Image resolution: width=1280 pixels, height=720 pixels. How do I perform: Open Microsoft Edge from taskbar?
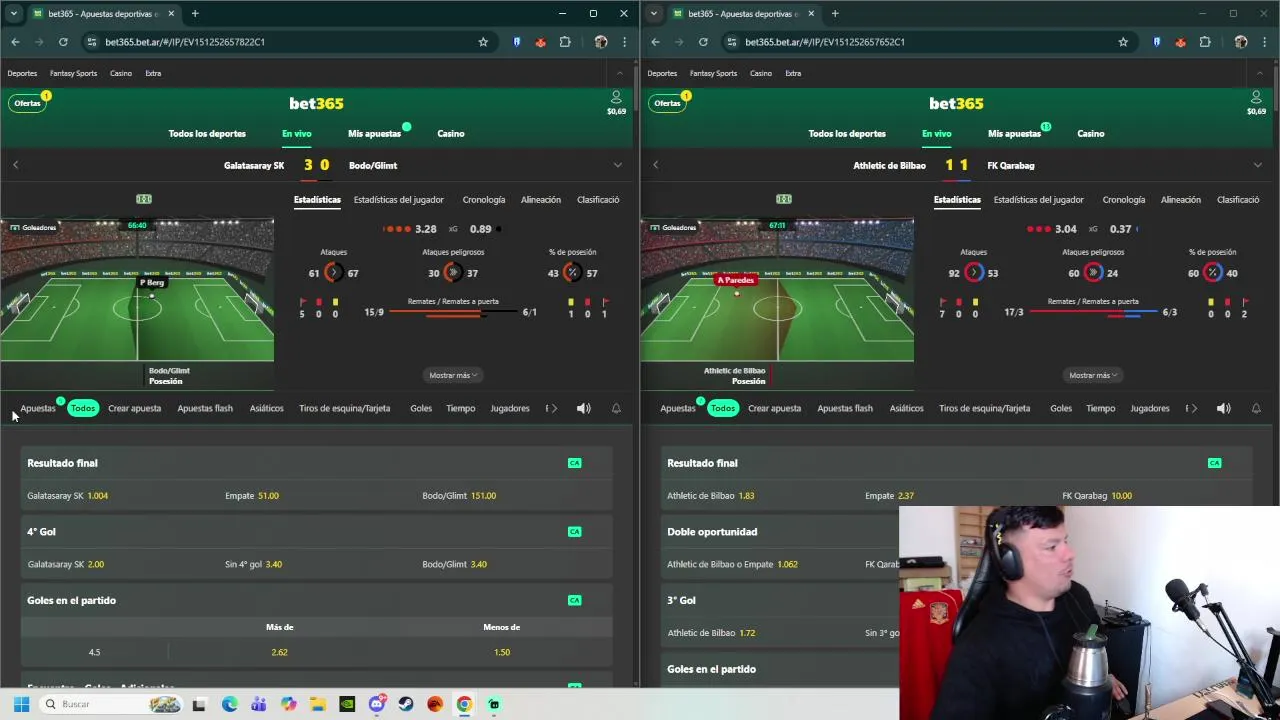230,704
